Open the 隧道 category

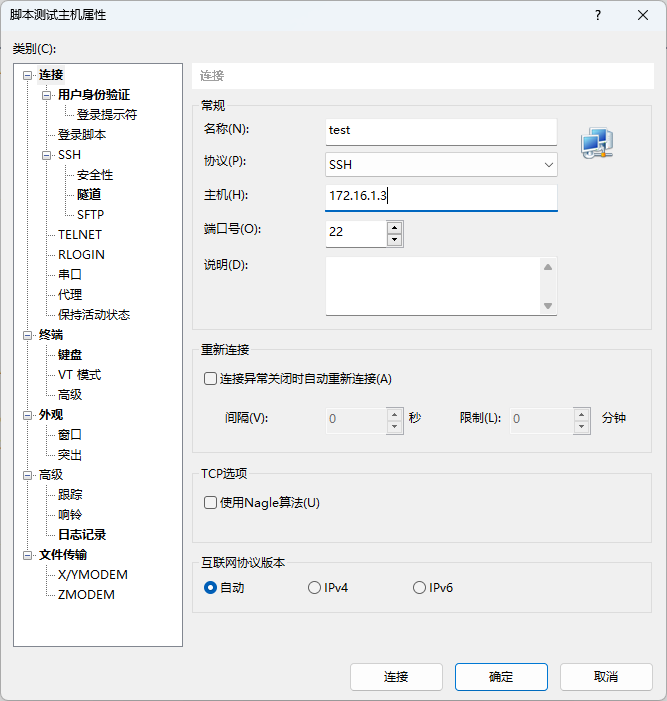[89, 194]
